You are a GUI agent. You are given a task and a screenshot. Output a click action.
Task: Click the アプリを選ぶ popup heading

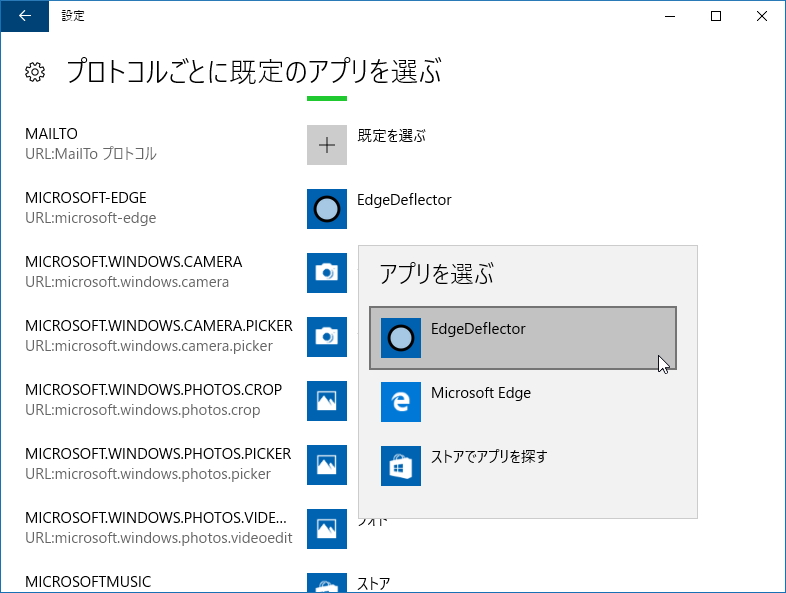436,274
